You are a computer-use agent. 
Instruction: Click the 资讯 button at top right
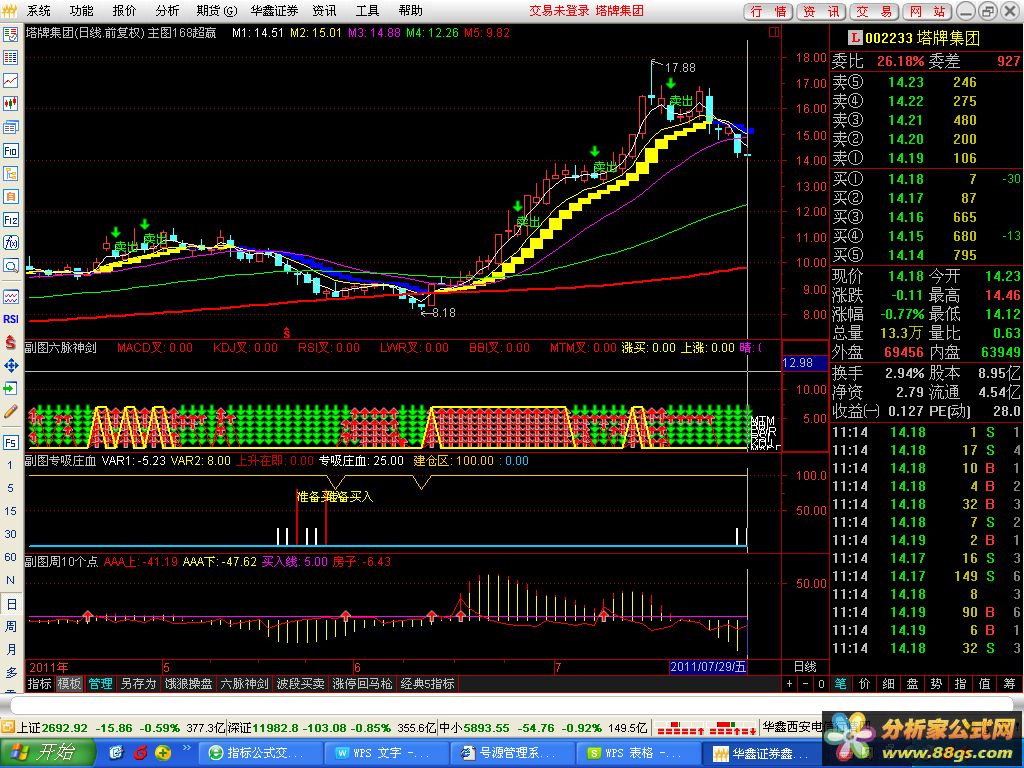click(x=821, y=11)
